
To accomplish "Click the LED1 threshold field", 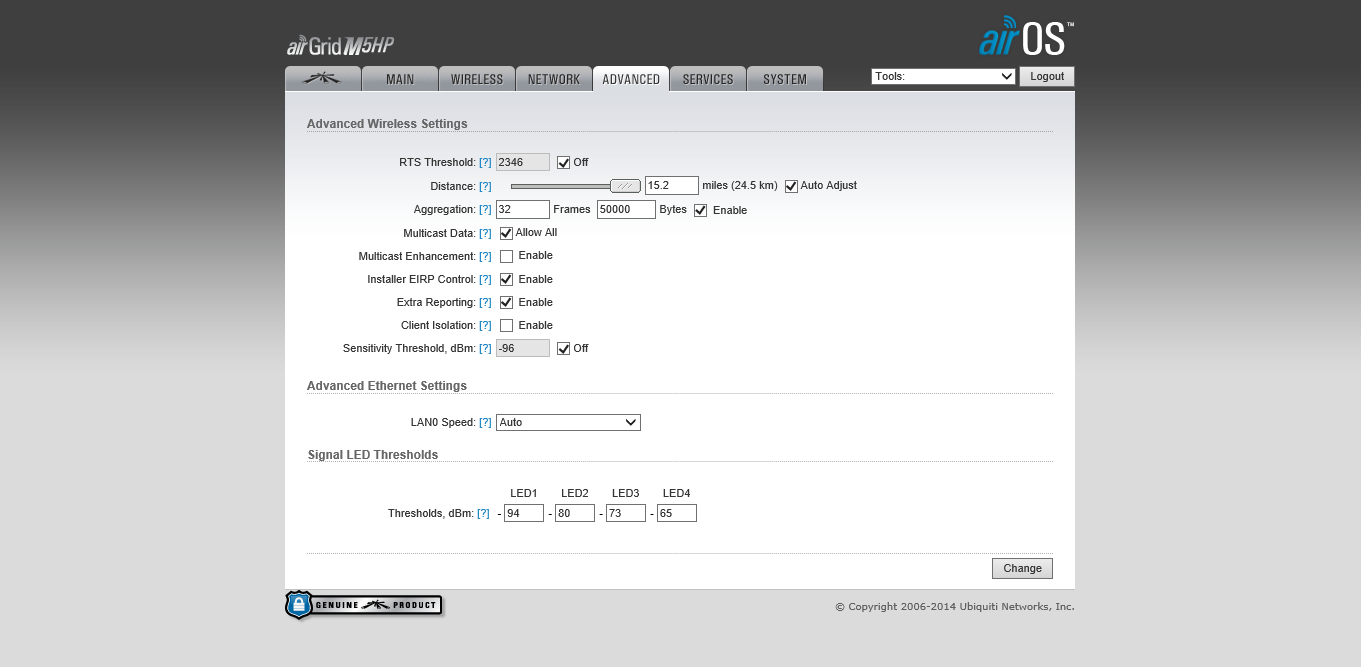I will coord(524,513).
